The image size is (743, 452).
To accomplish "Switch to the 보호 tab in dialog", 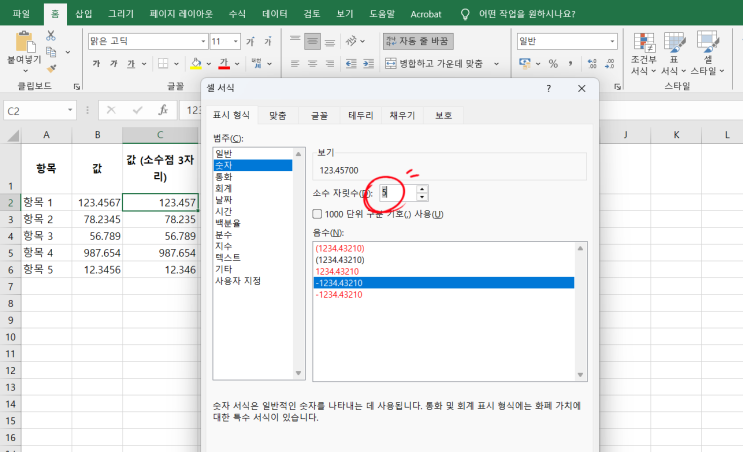I will pos(444,115).
